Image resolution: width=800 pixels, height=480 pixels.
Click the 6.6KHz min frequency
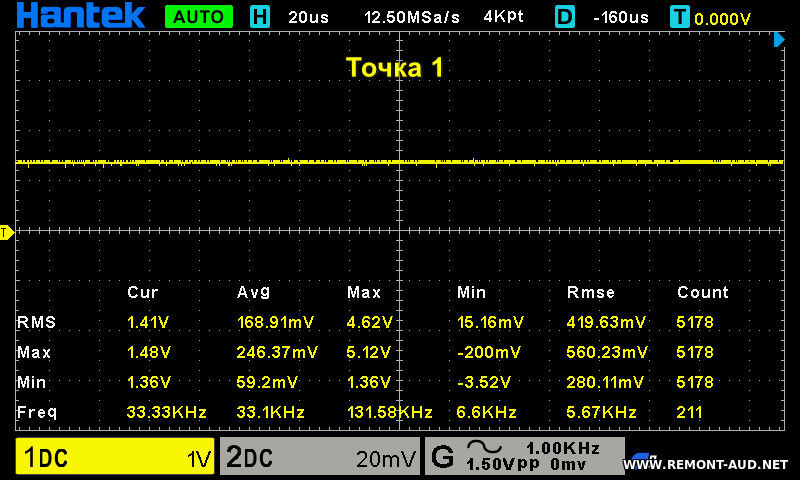point(486,412)
